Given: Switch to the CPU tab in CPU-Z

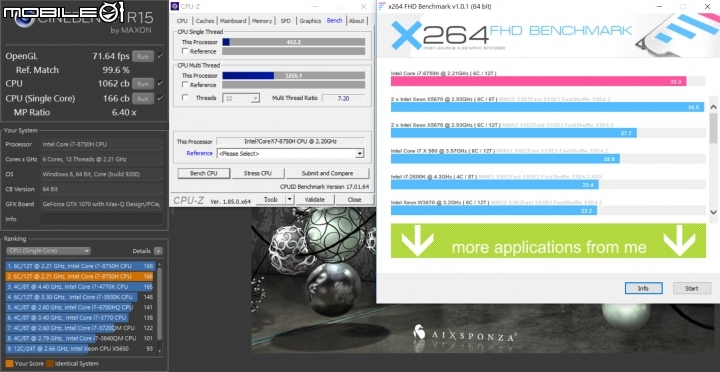Looking at the screenshot, I should pyautogui.click(x=182, y=21).
